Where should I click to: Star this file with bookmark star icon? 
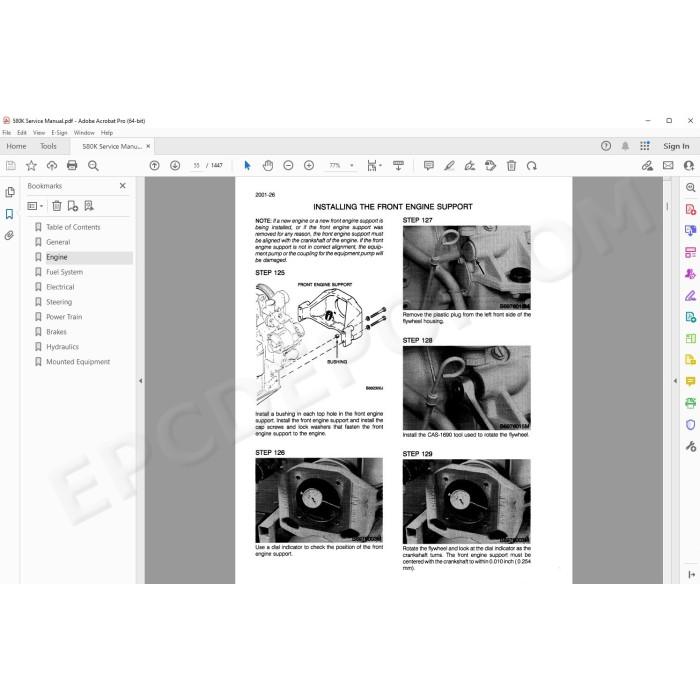click(x=31, y=166)
